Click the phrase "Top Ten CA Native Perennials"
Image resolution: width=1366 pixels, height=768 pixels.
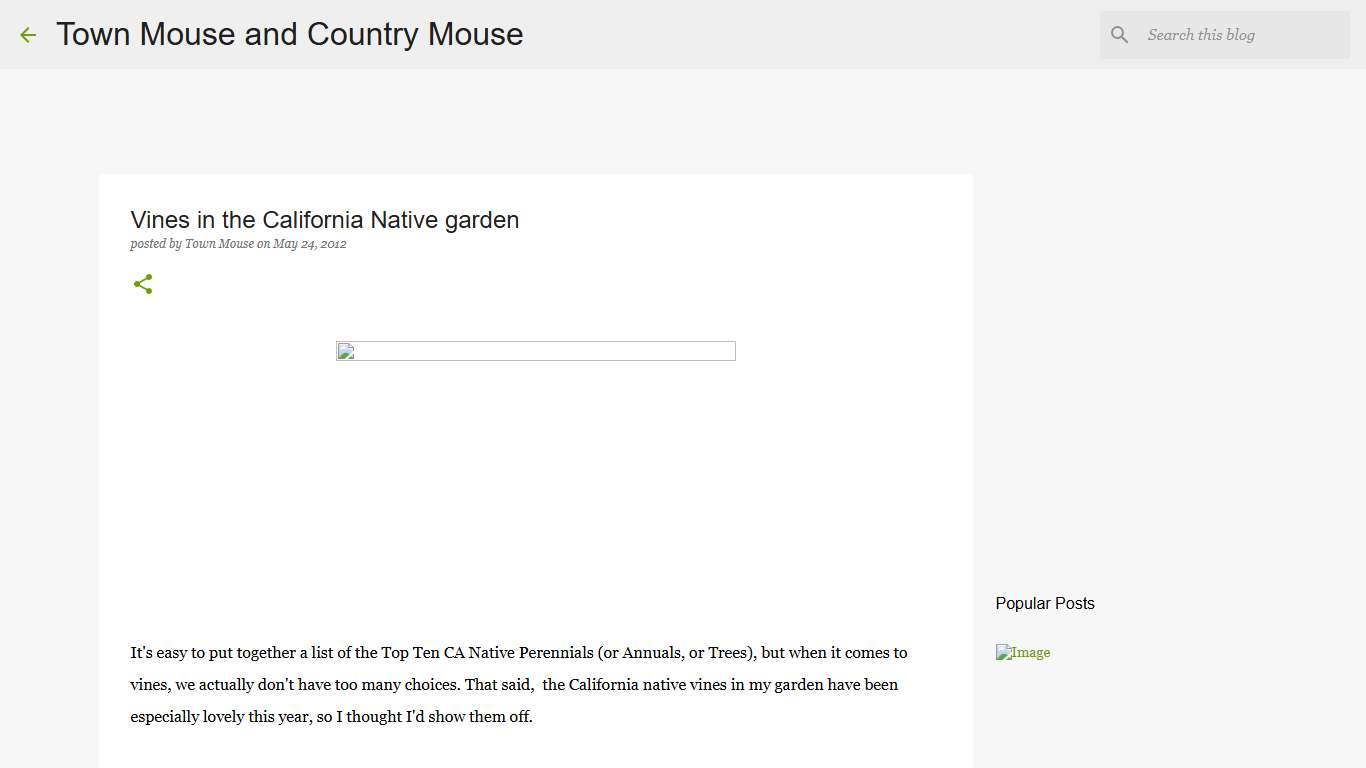(487, 653)
